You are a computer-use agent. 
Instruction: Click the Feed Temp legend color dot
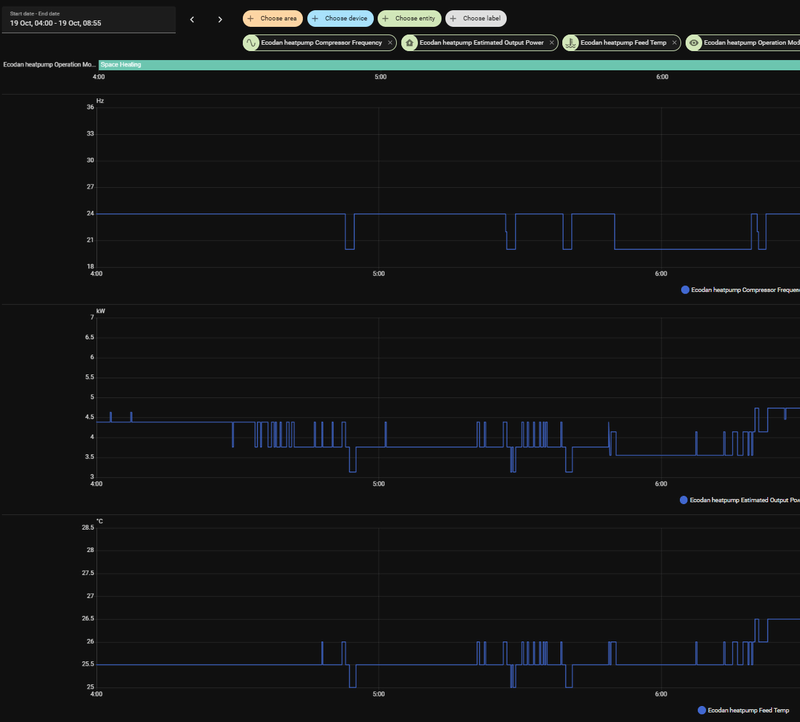point(702,710)
